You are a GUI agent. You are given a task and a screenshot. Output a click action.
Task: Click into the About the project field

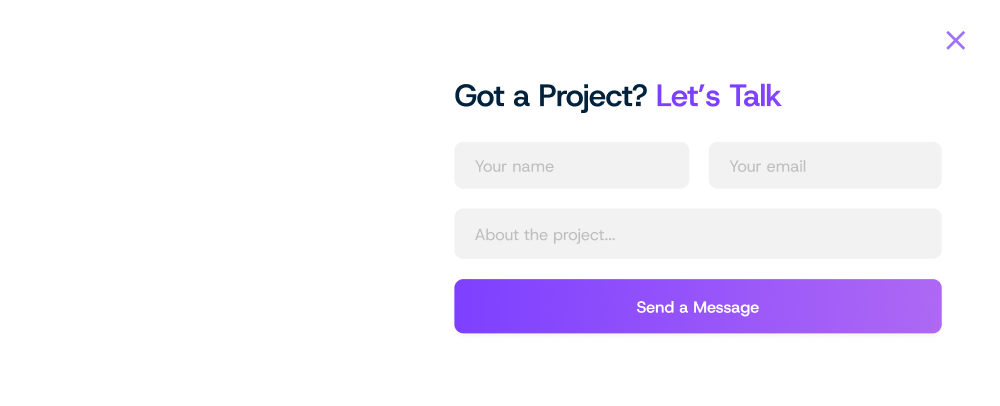click(698, 234)
